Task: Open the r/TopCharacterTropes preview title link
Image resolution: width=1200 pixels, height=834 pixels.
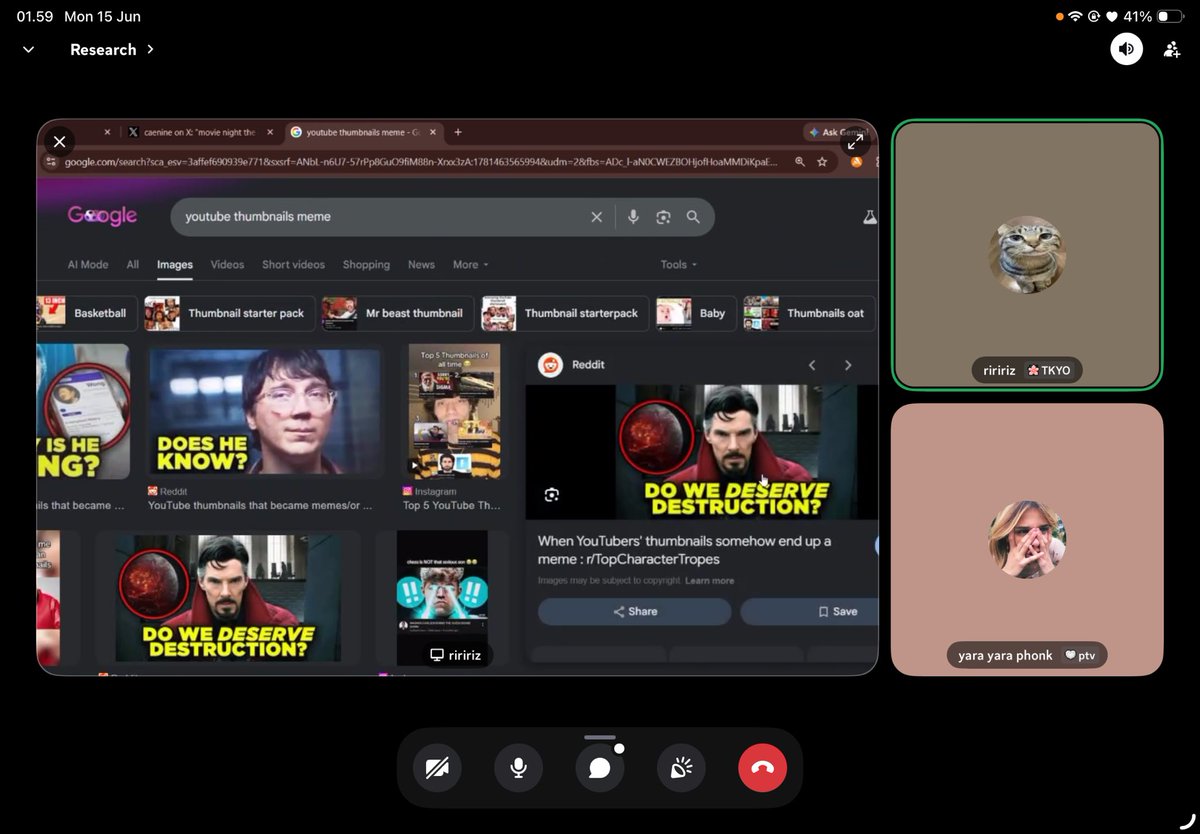Action: click(x=685, y=550)
